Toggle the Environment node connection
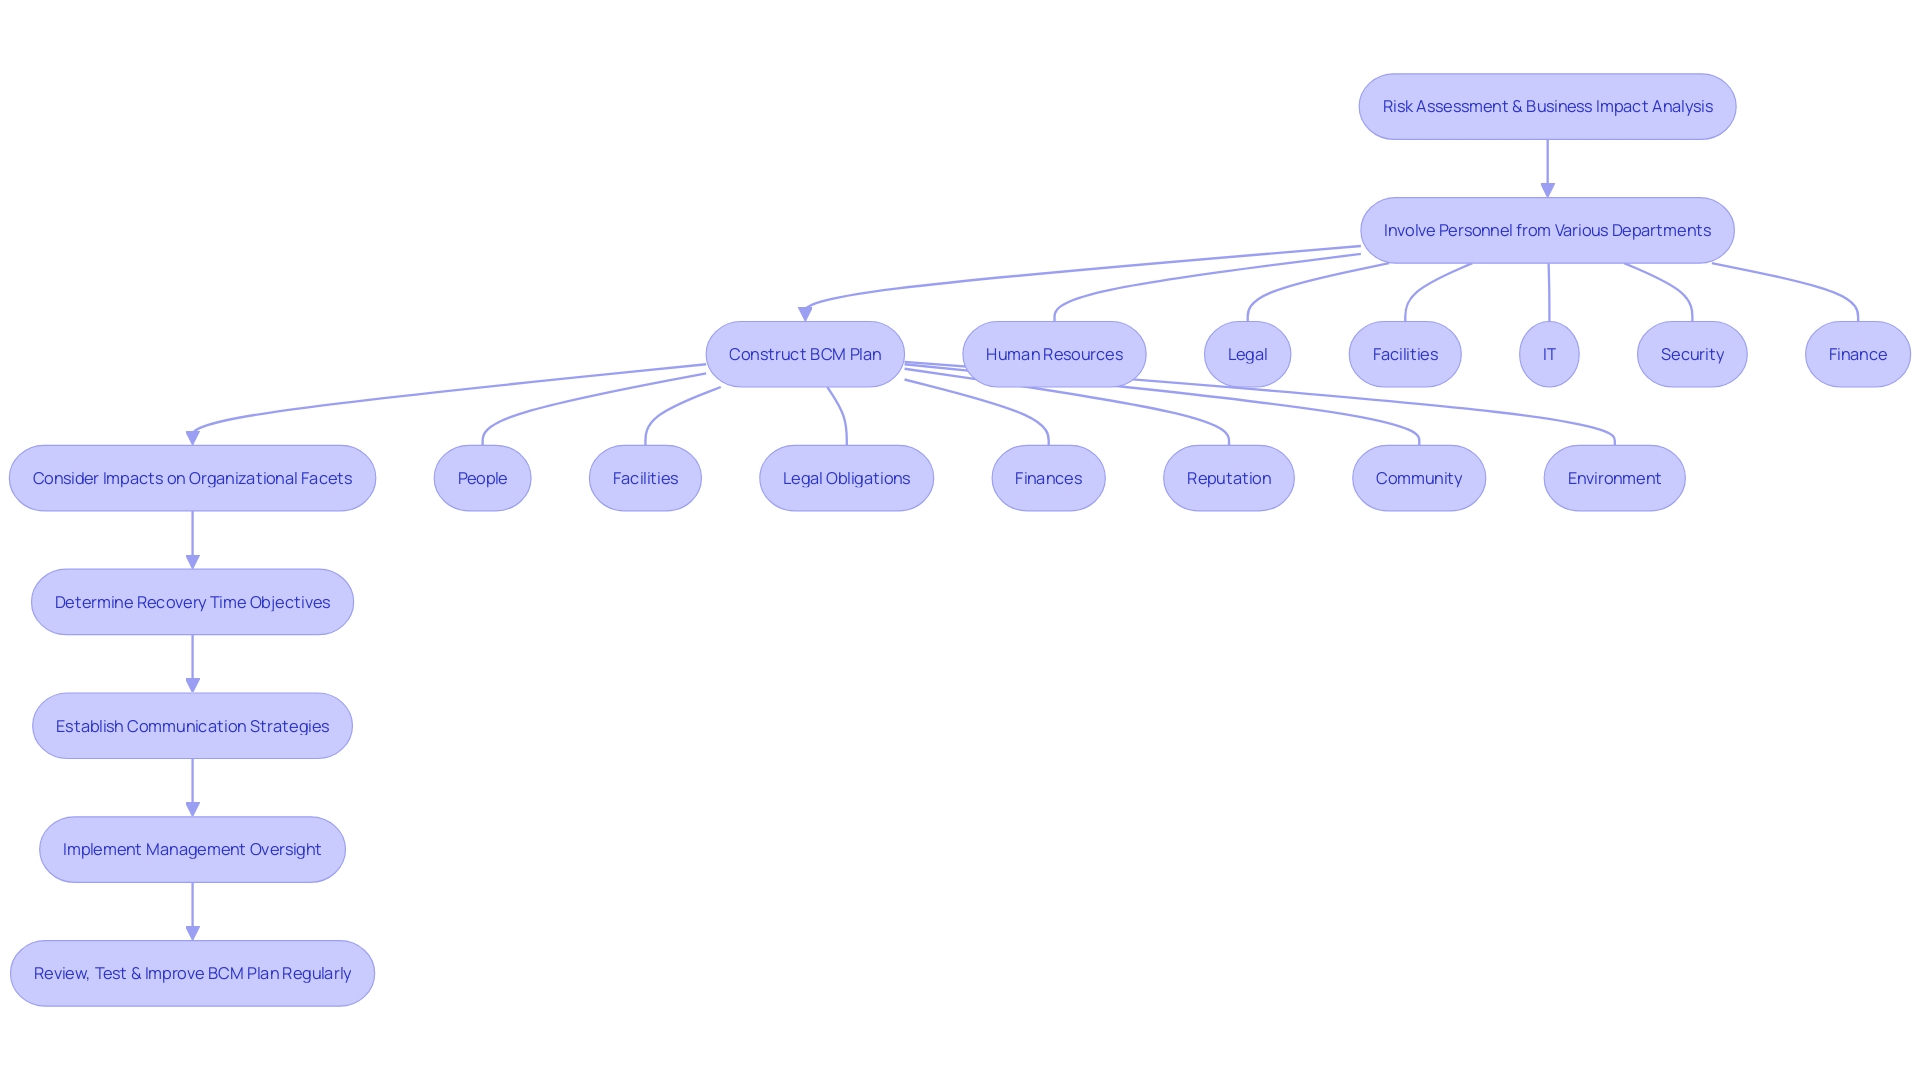Screen dimensions: 1920x1080 (x=1614, y=477)
